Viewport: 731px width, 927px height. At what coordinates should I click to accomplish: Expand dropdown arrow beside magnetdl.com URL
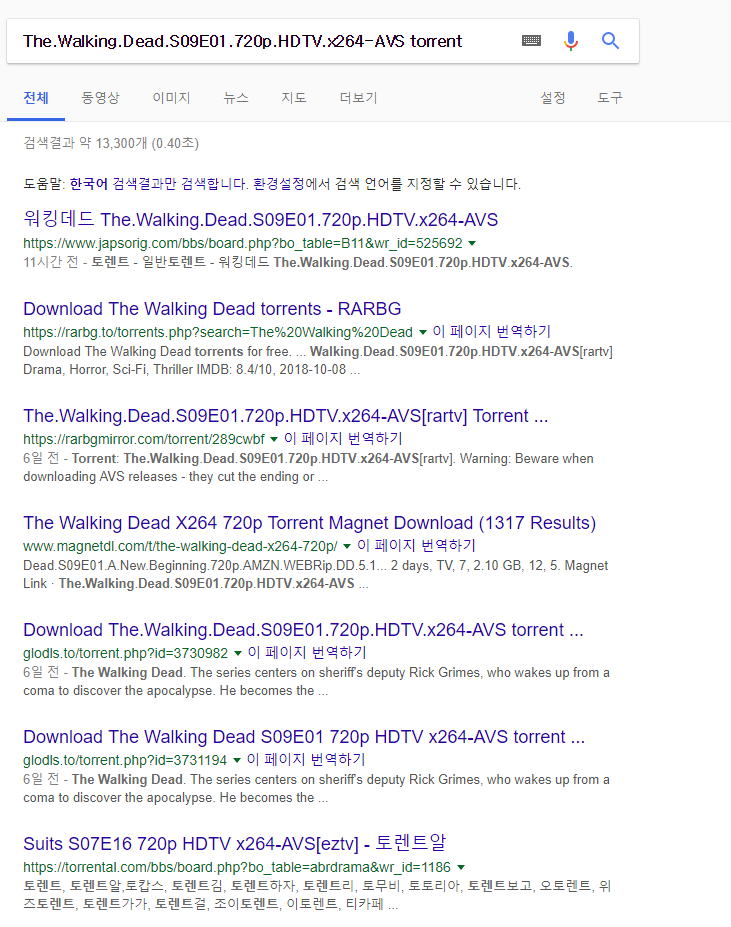point(347,546)
